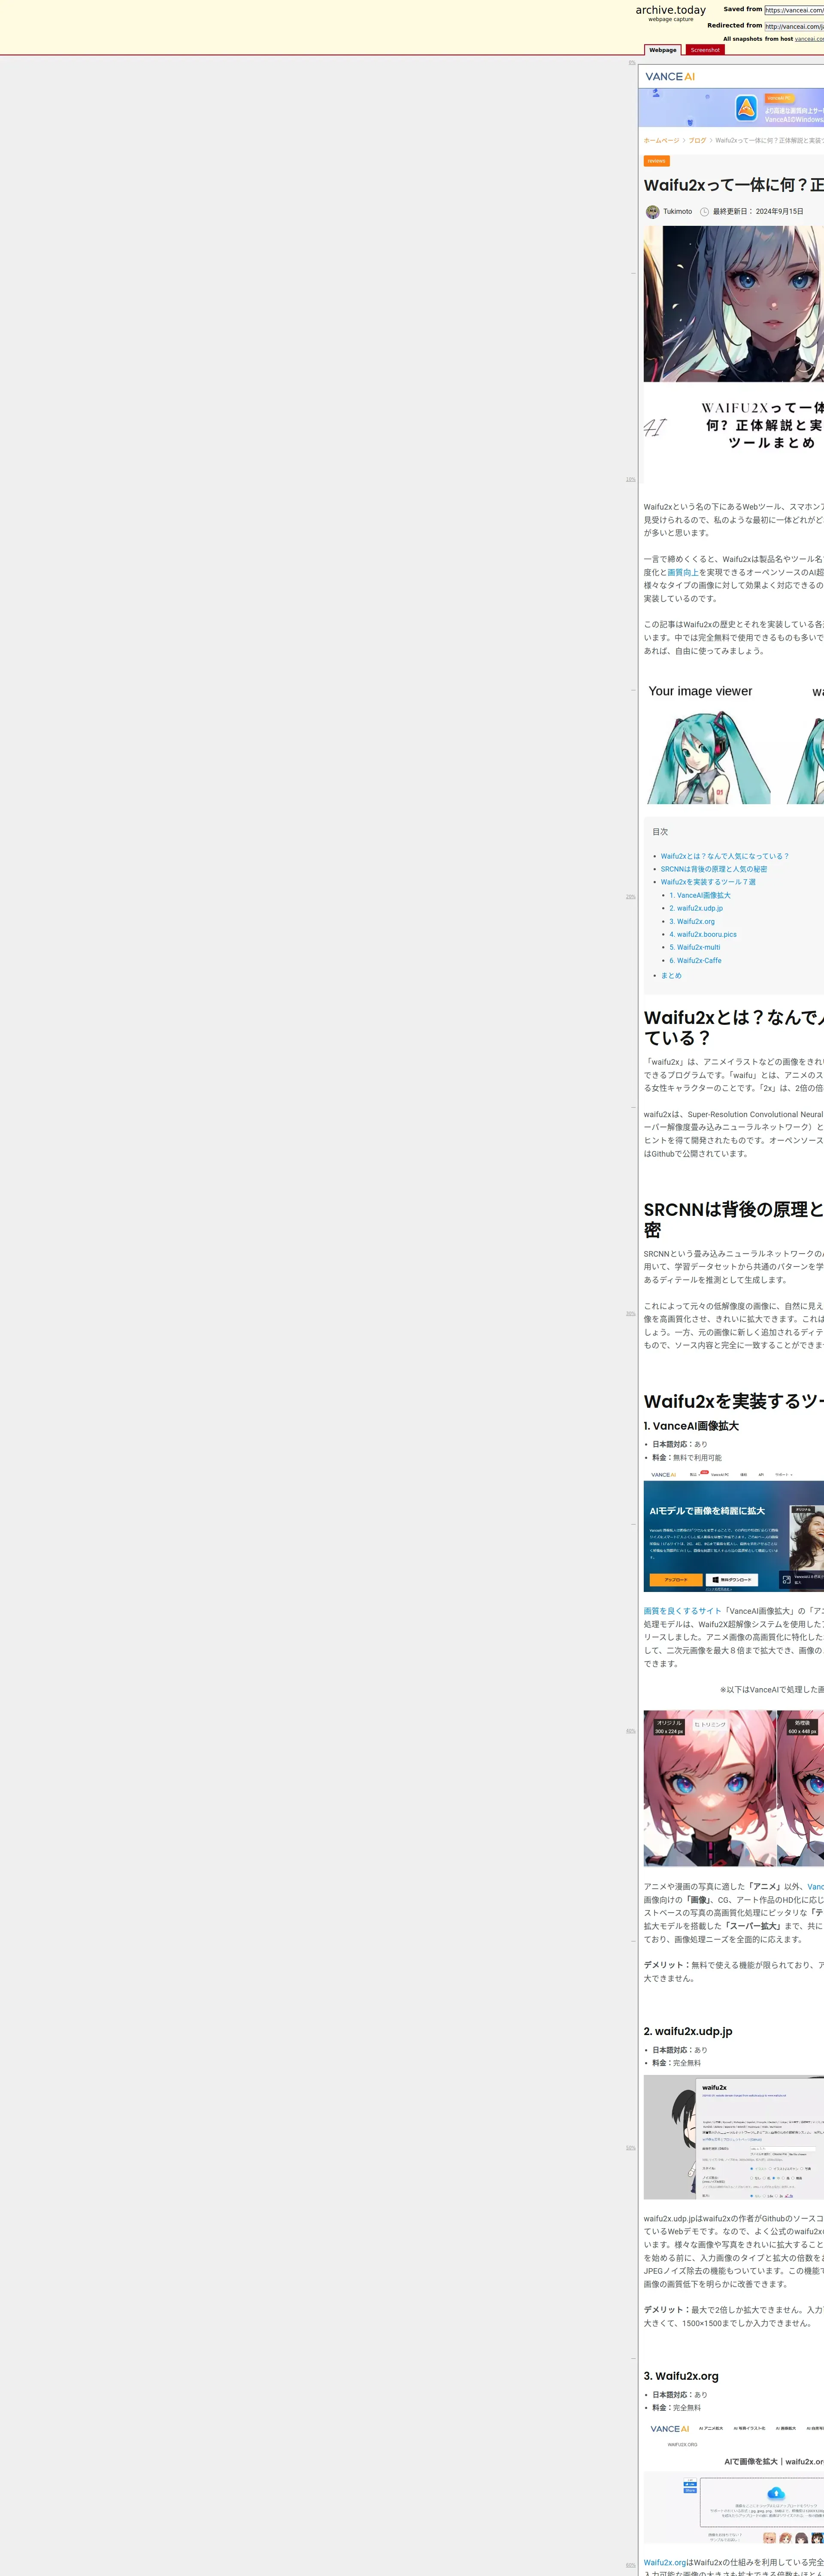Click the orange reviews tag
The image size is (824, 2576).
[656, 161]
